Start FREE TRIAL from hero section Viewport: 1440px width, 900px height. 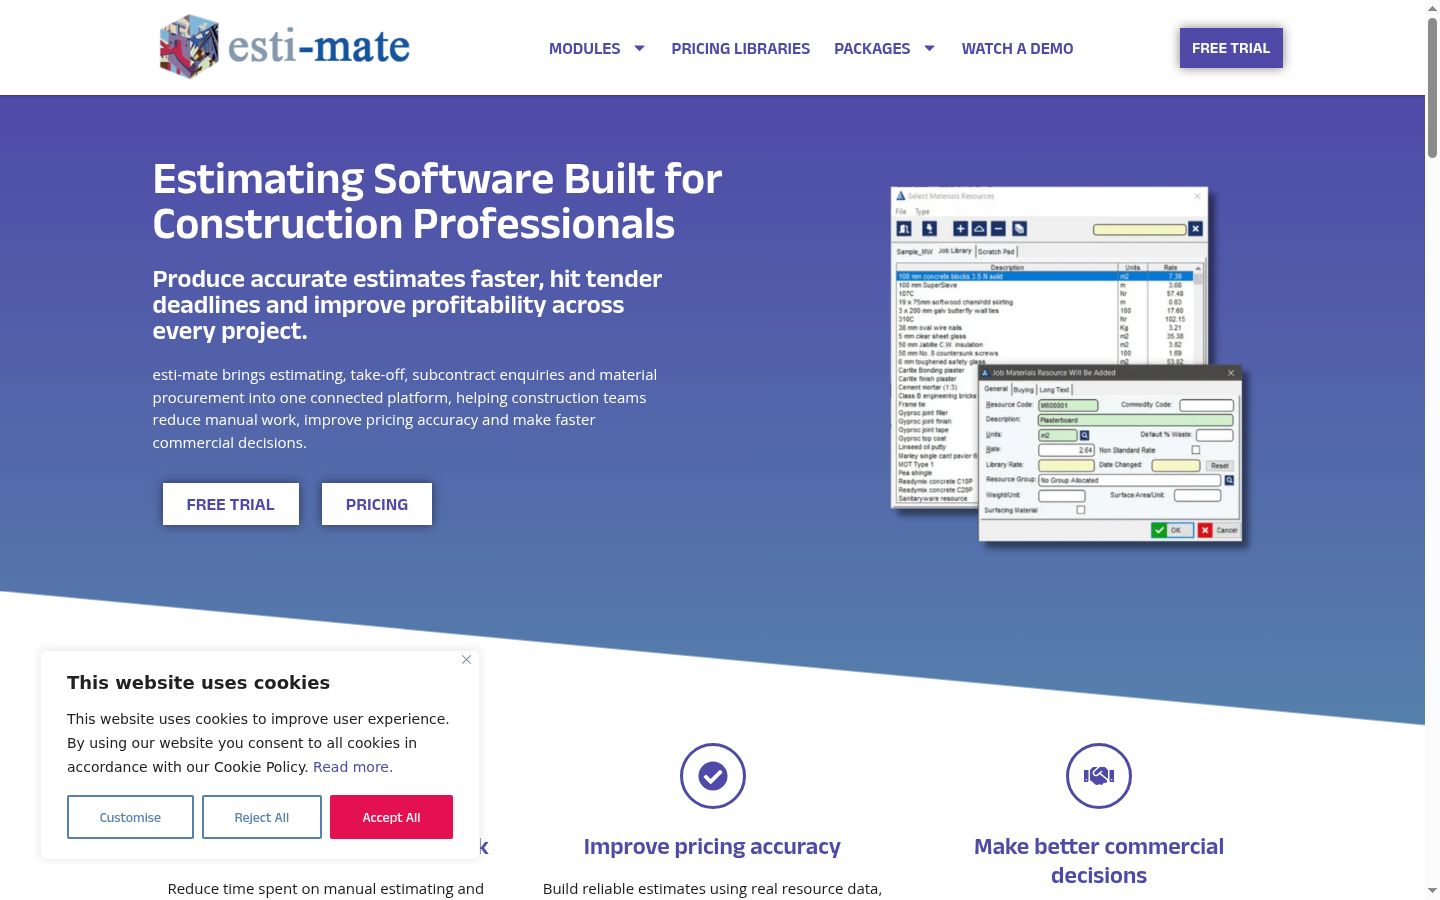pos(231,504)
